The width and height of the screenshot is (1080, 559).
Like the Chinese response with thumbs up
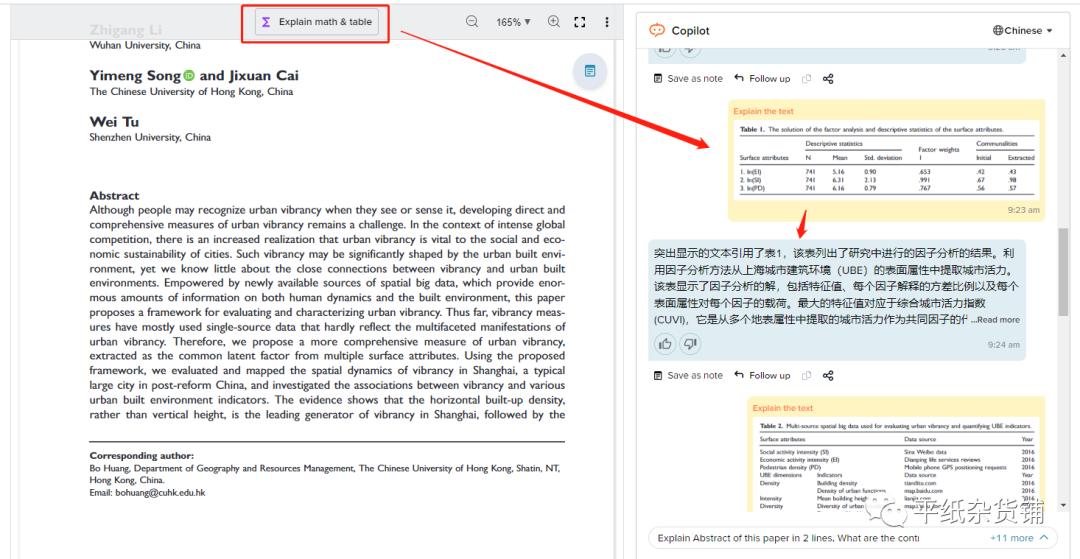665,344
